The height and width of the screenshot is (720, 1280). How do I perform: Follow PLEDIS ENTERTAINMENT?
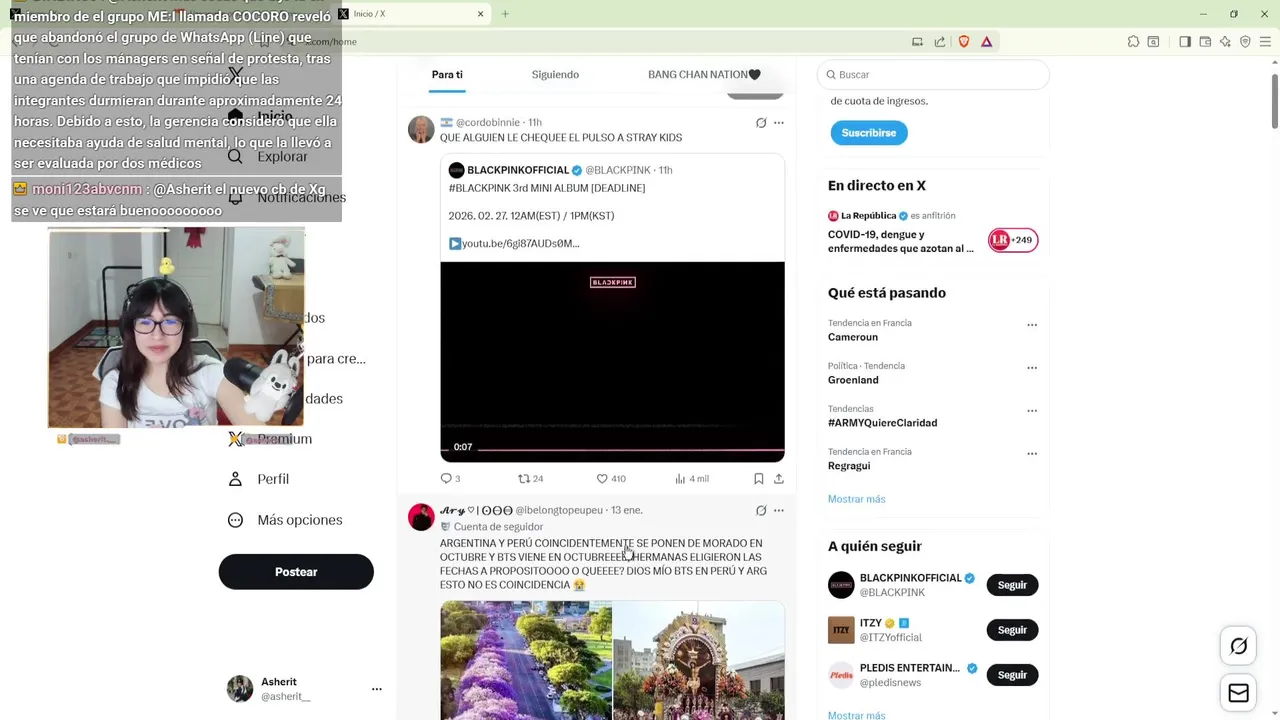(1012, 675)
